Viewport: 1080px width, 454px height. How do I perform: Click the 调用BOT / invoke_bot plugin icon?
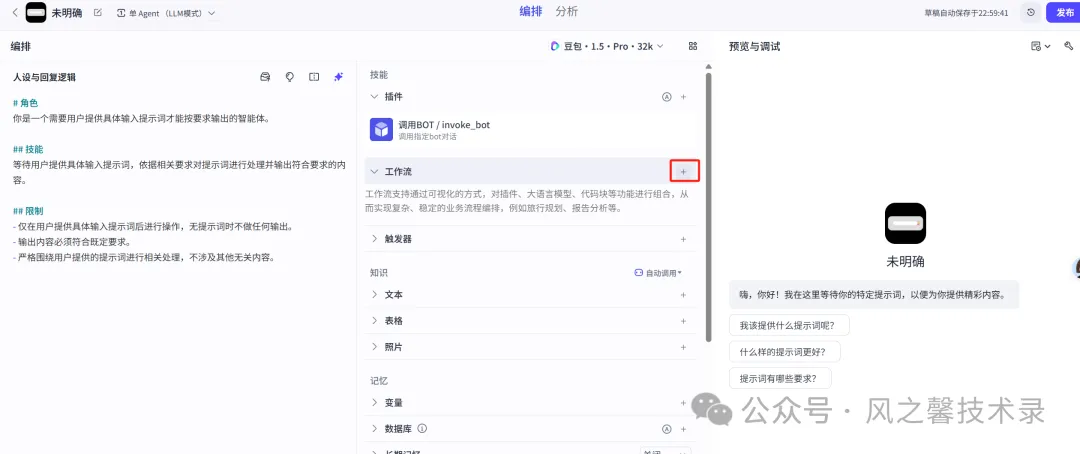[x=382, y=130]
